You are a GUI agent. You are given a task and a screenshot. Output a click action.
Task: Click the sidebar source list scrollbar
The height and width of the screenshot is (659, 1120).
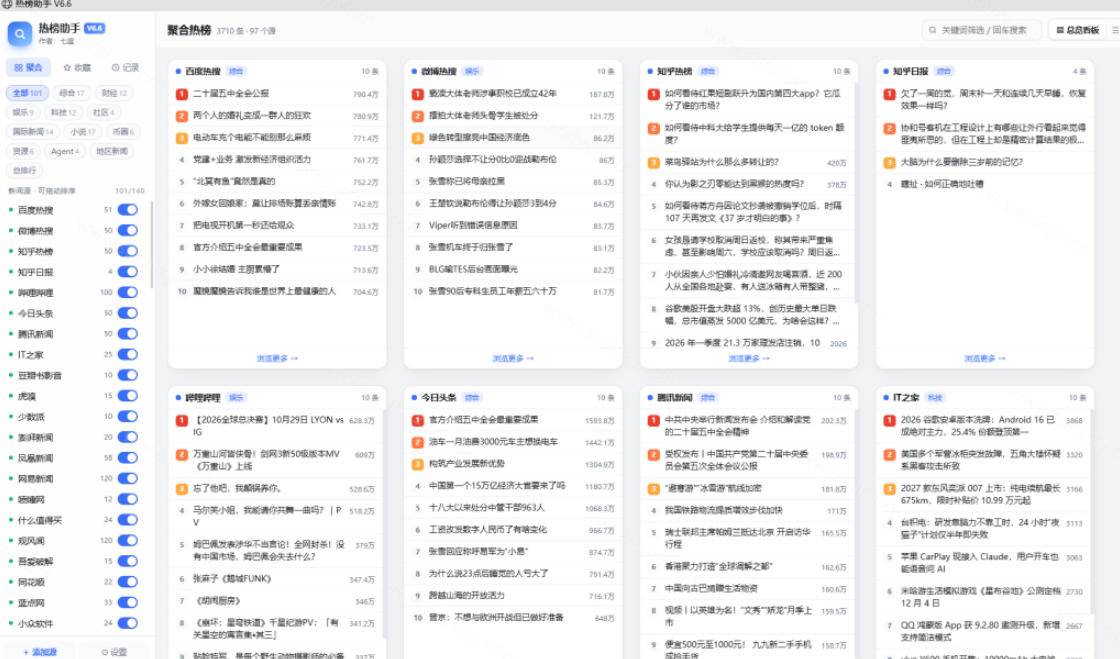152,244
